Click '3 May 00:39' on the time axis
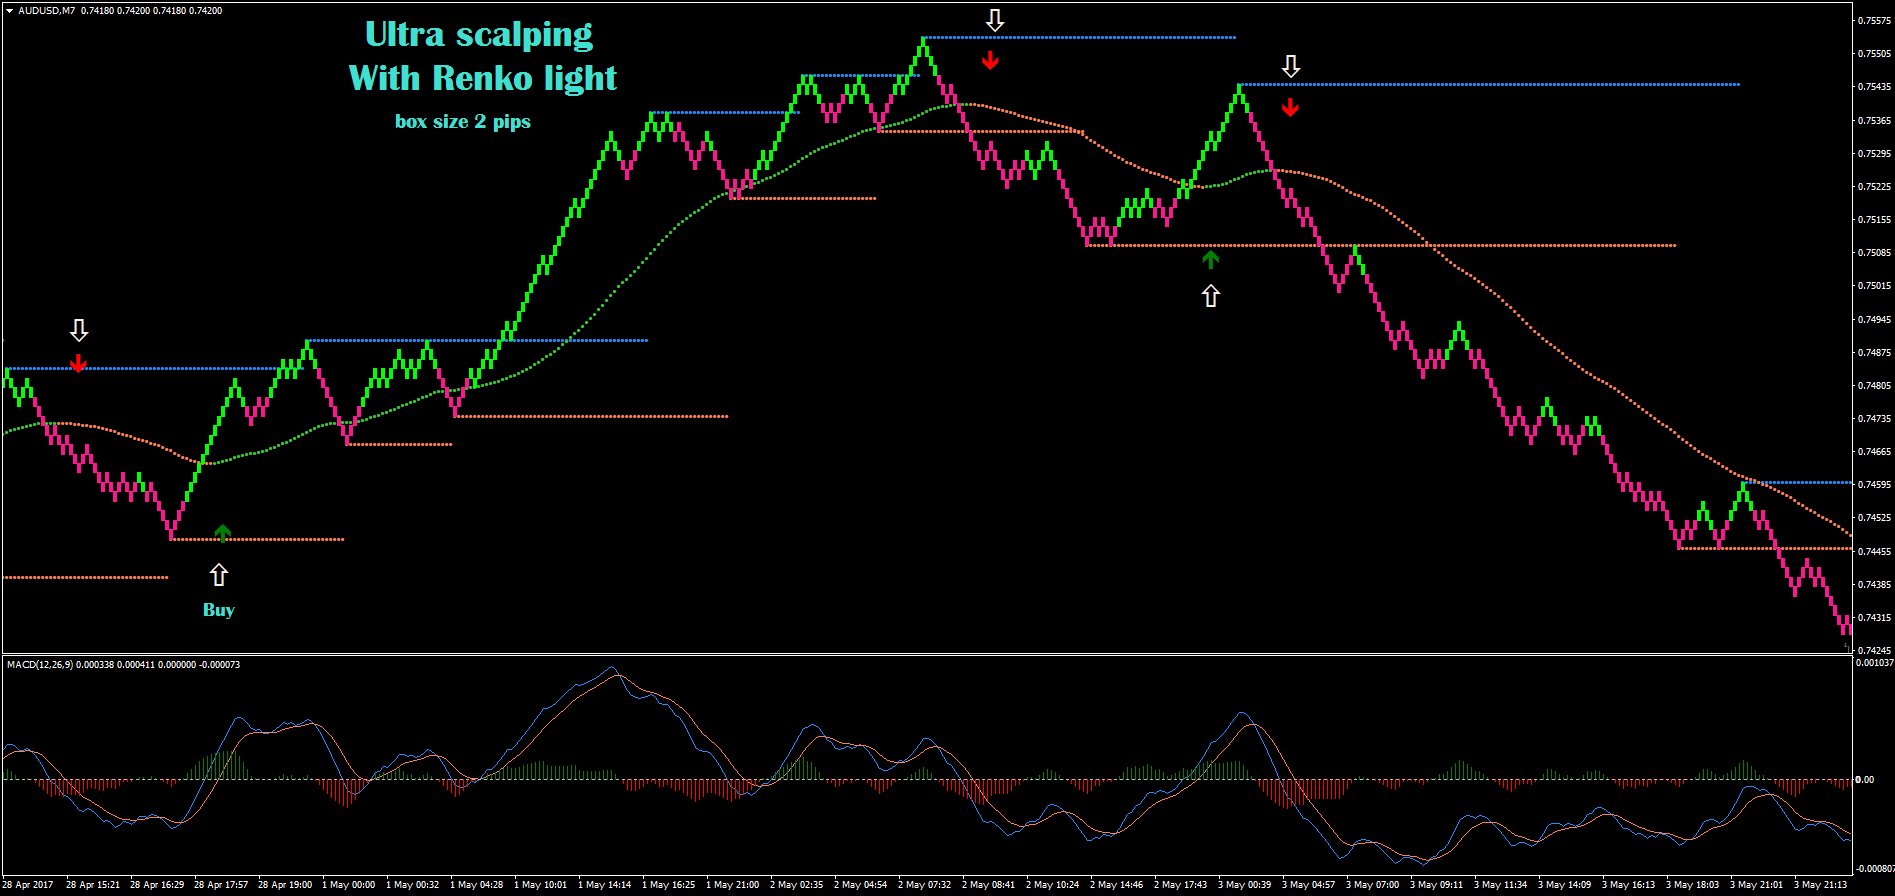Viewport: 1895px width, 896px height. [1245, 885]
